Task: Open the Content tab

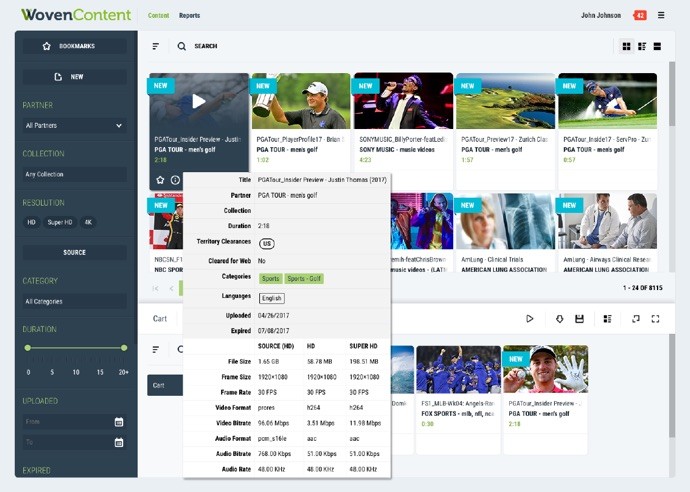Action: click(158, 16)
